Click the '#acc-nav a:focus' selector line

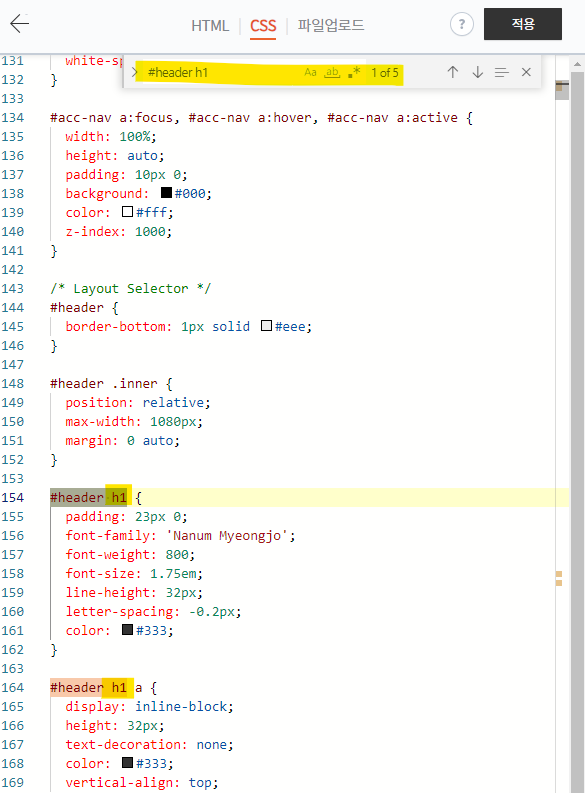point(261,118)
